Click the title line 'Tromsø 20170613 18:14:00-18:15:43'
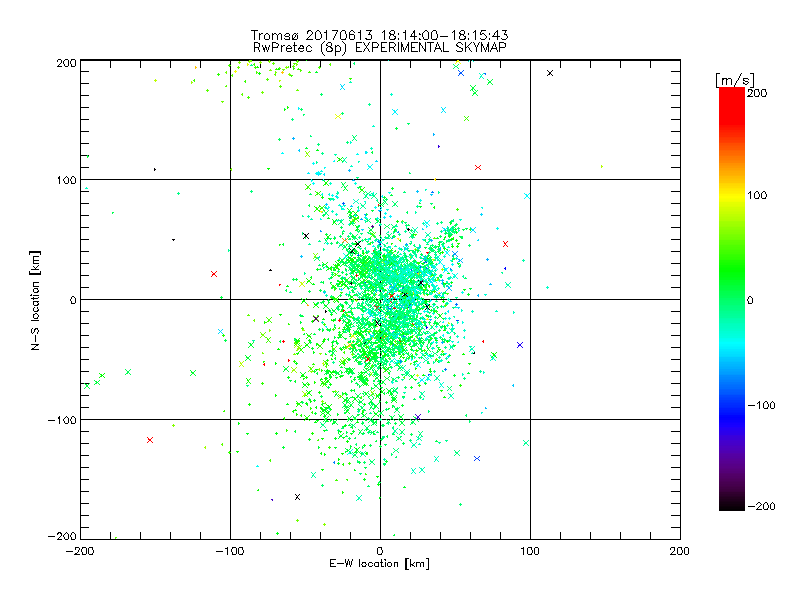The height and width of the screenshot is (600, 800). coord(379,35)
